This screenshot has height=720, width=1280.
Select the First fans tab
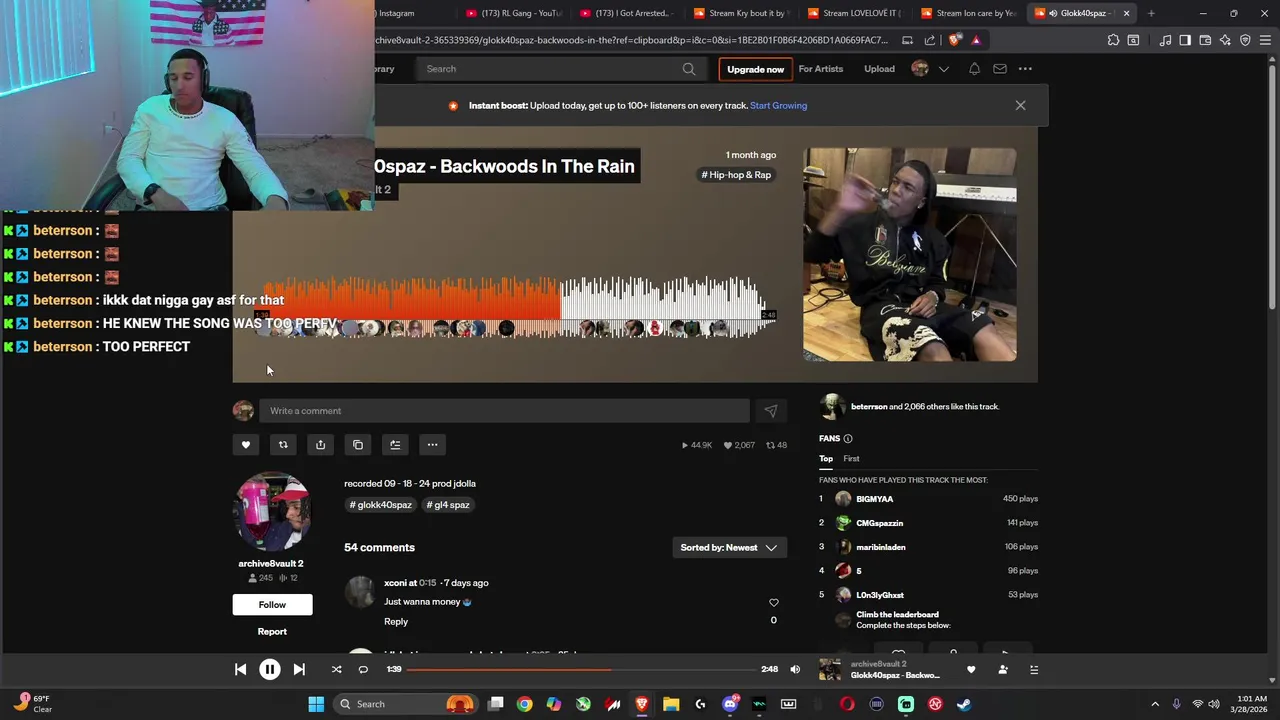click(851, 459)
